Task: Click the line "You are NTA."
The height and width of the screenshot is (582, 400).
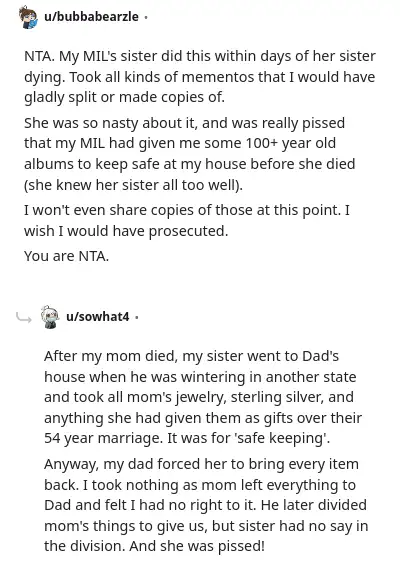Action: click(66, 256)
